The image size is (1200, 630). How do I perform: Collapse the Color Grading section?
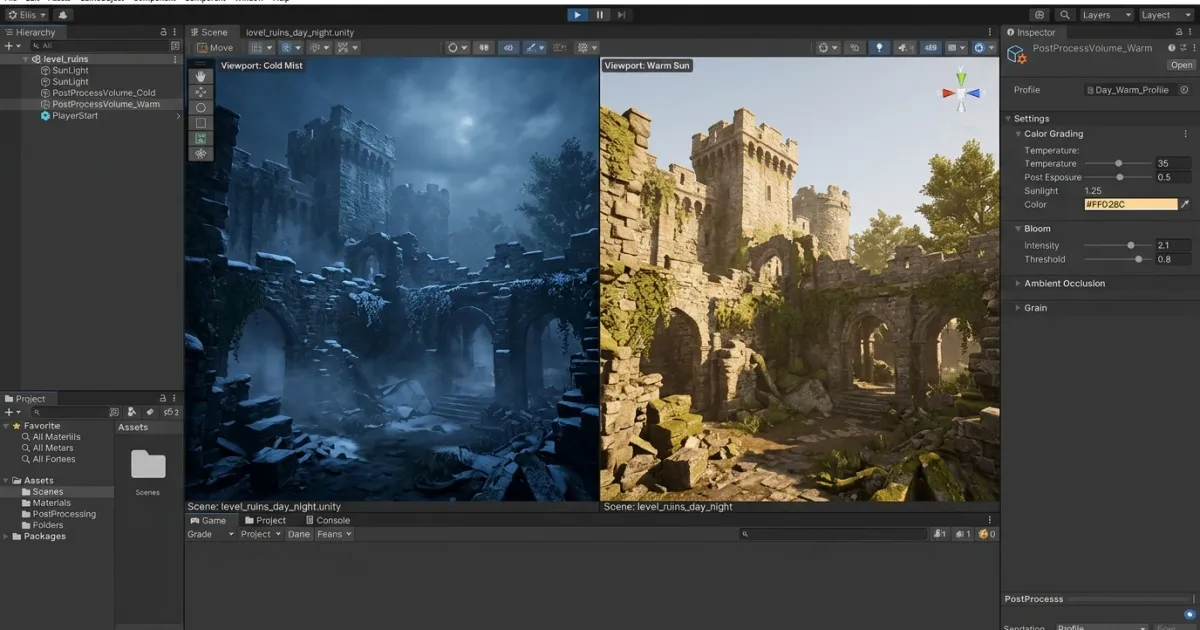[x=1018, y=133]
